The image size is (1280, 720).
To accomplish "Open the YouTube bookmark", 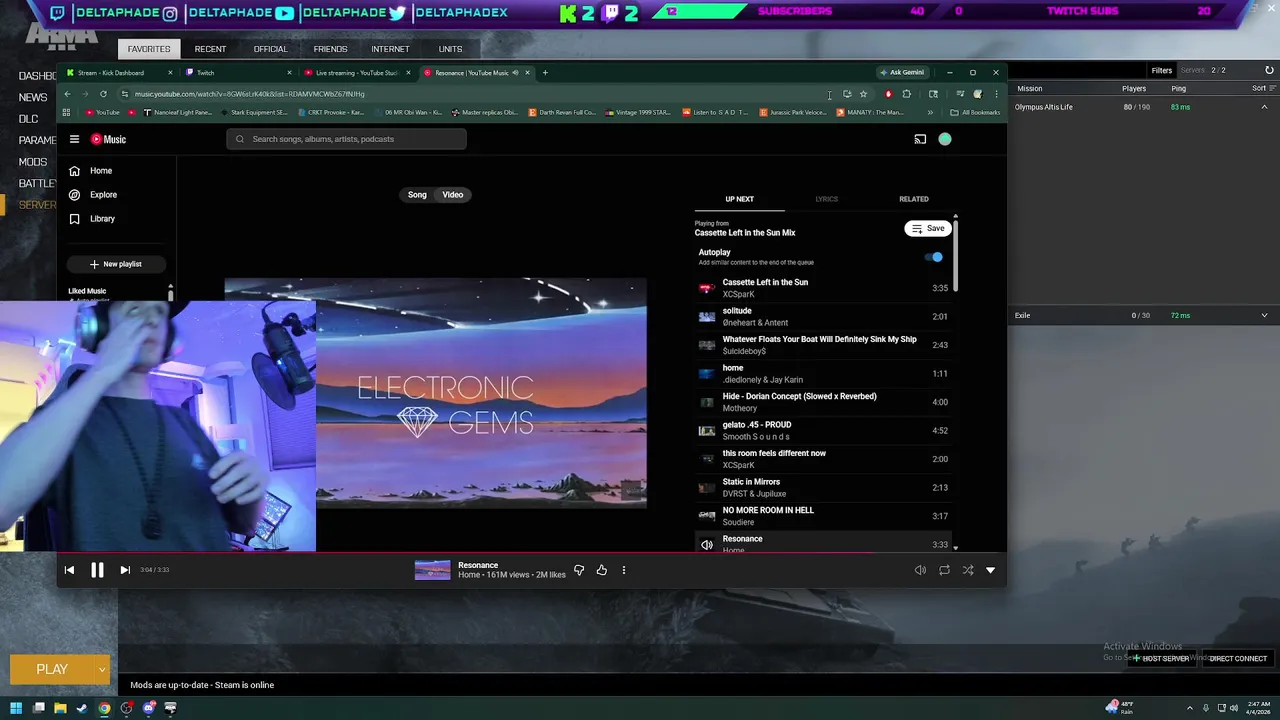I will pos(102,113).
